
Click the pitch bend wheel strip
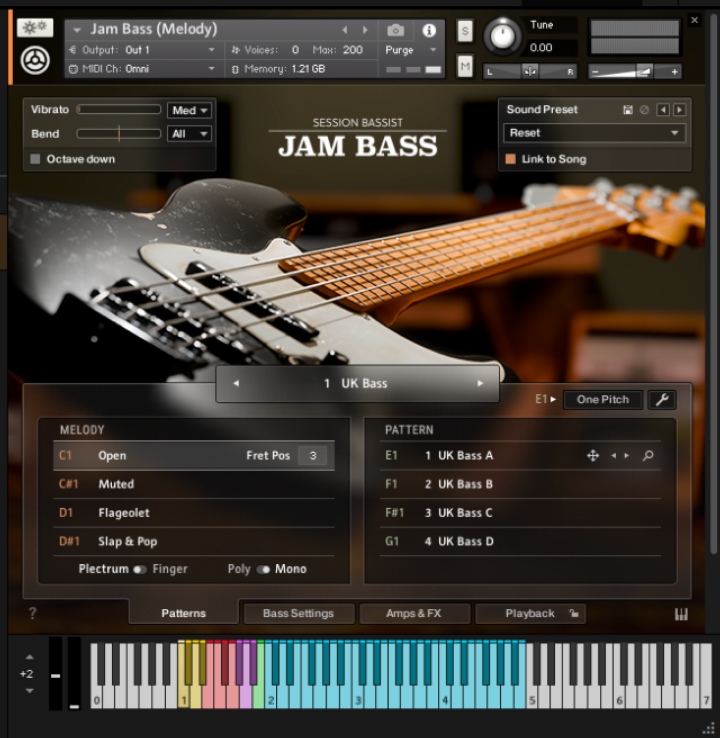[56, 674]
